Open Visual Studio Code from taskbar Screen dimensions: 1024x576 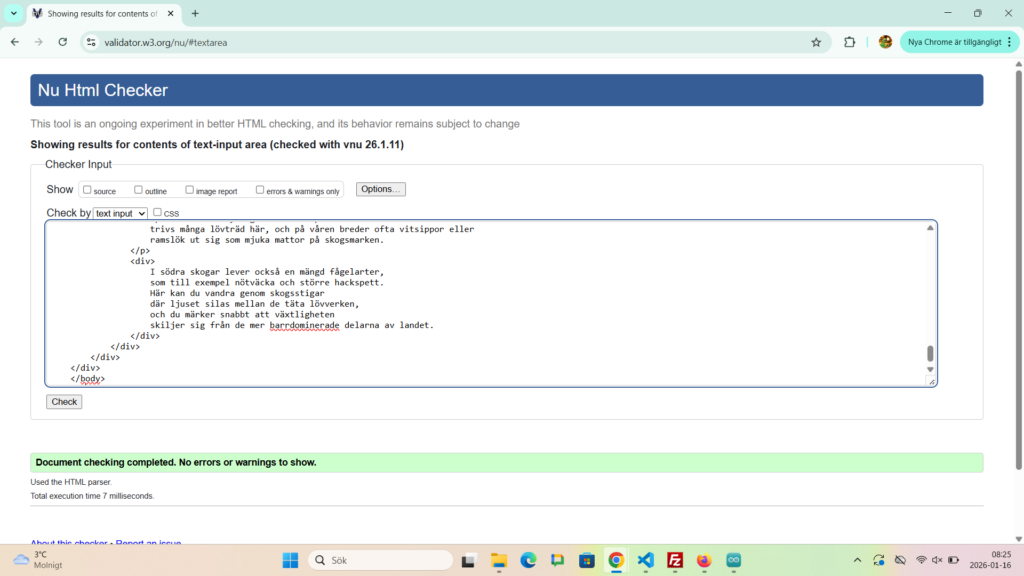645,560
